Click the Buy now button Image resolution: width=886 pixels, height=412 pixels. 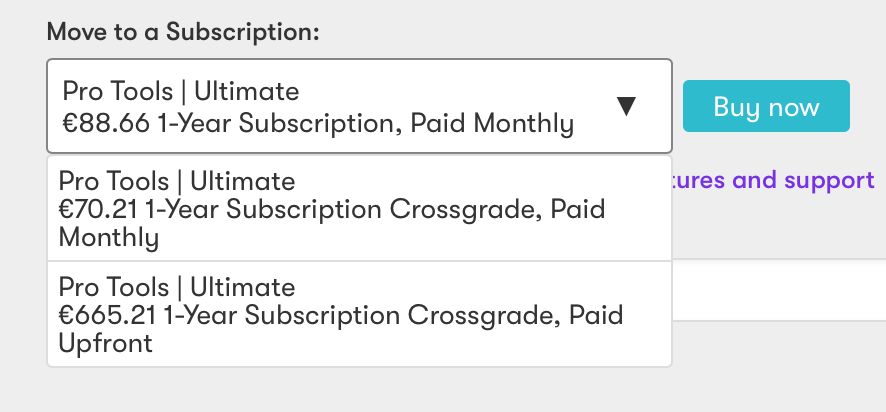pyautogui.click(x=766, y=107)
